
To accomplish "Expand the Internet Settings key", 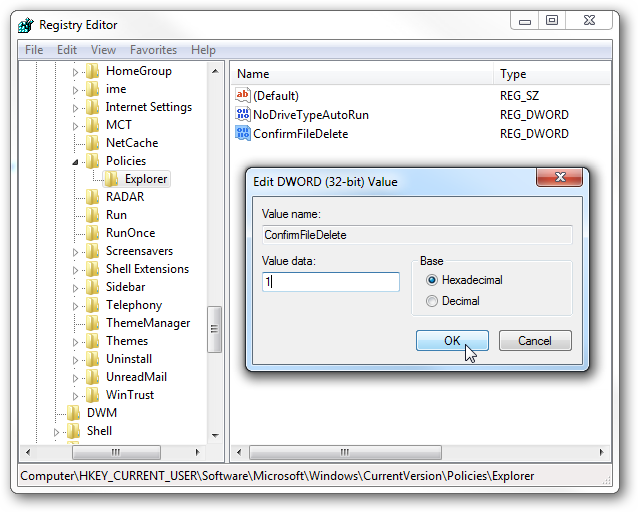I will (75, 108).
